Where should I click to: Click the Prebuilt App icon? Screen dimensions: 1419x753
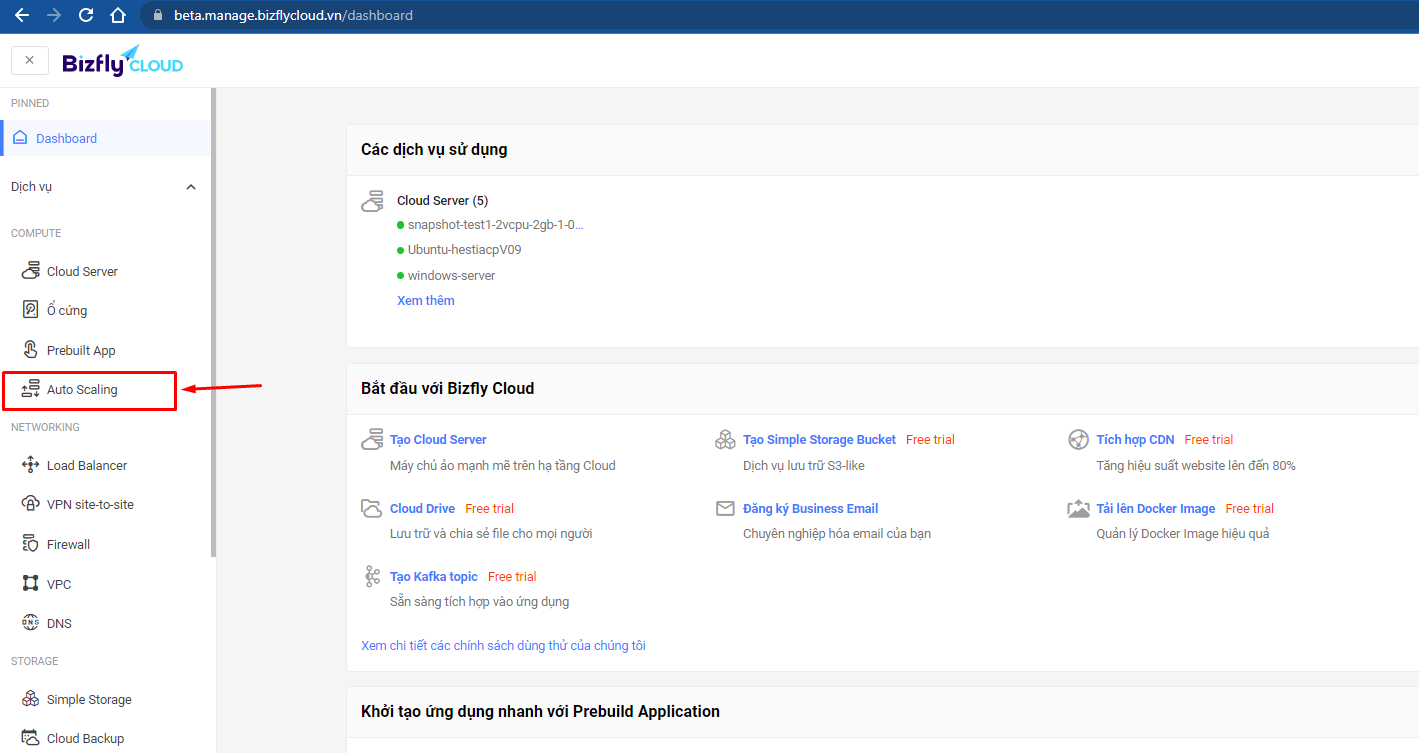coord(30,350)
